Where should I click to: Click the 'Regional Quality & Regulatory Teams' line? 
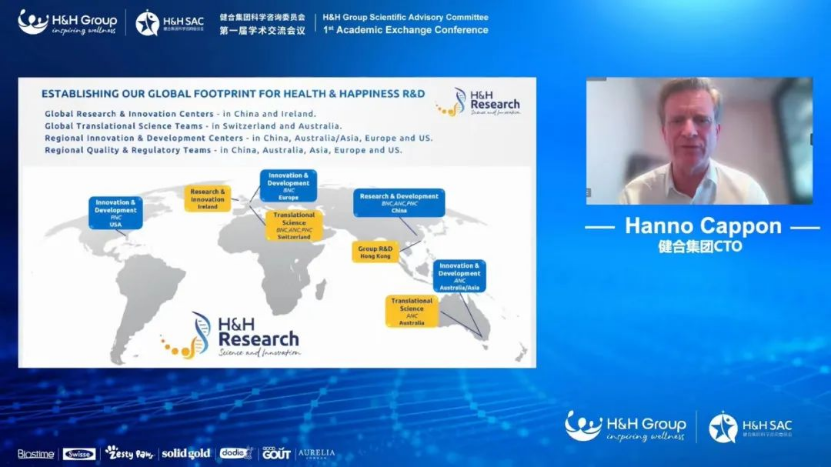pos(223,150)
